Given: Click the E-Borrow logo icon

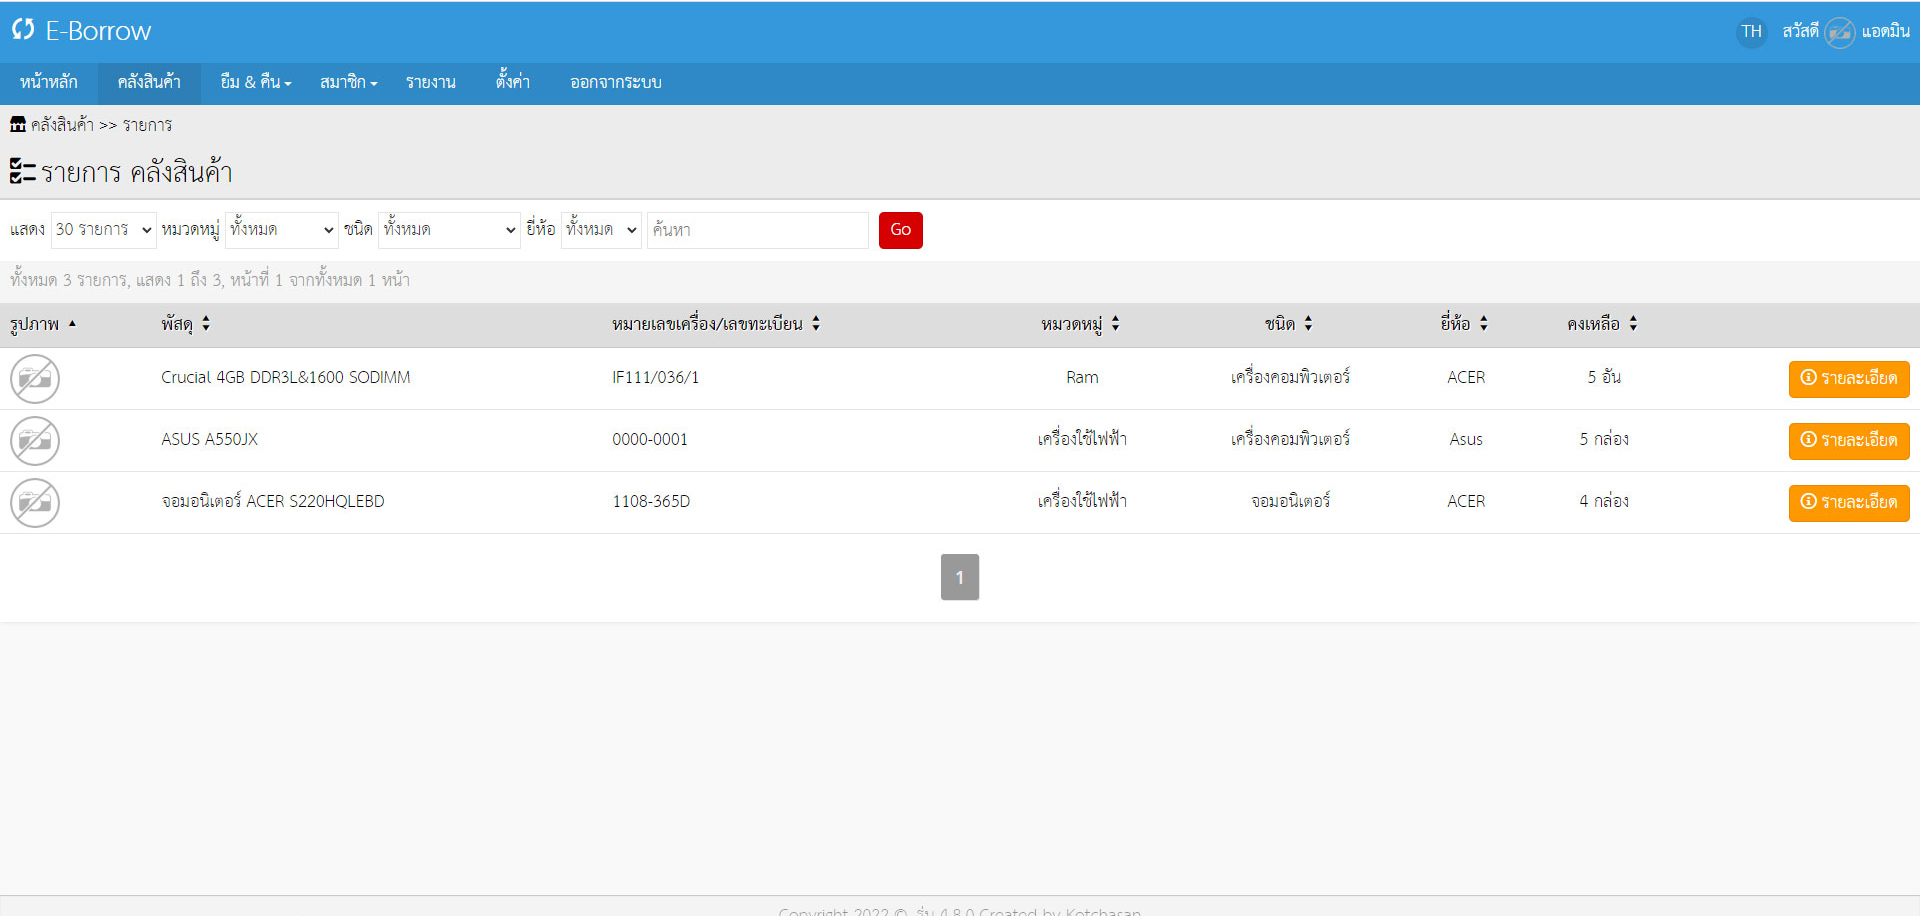Looking at the screenshot, I should point(23,30).
